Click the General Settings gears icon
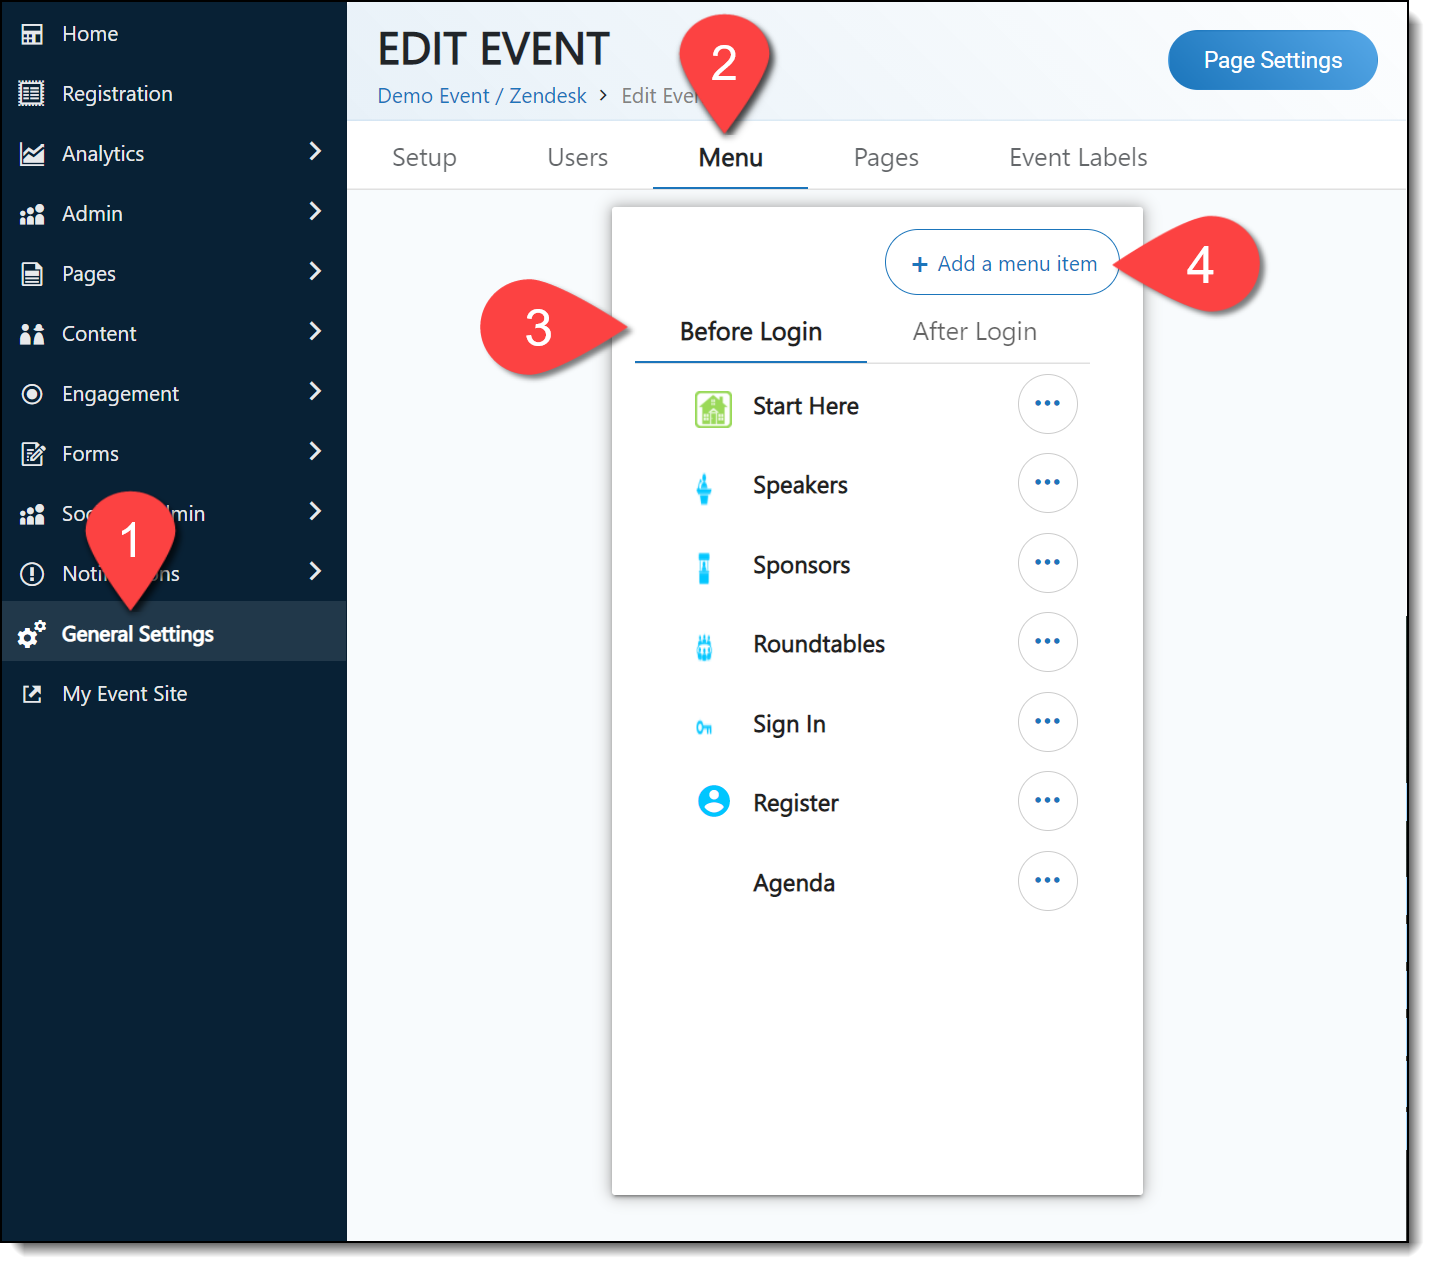Image resolution: width=1434 pixels, height=1268 pixels. [32, 634]
